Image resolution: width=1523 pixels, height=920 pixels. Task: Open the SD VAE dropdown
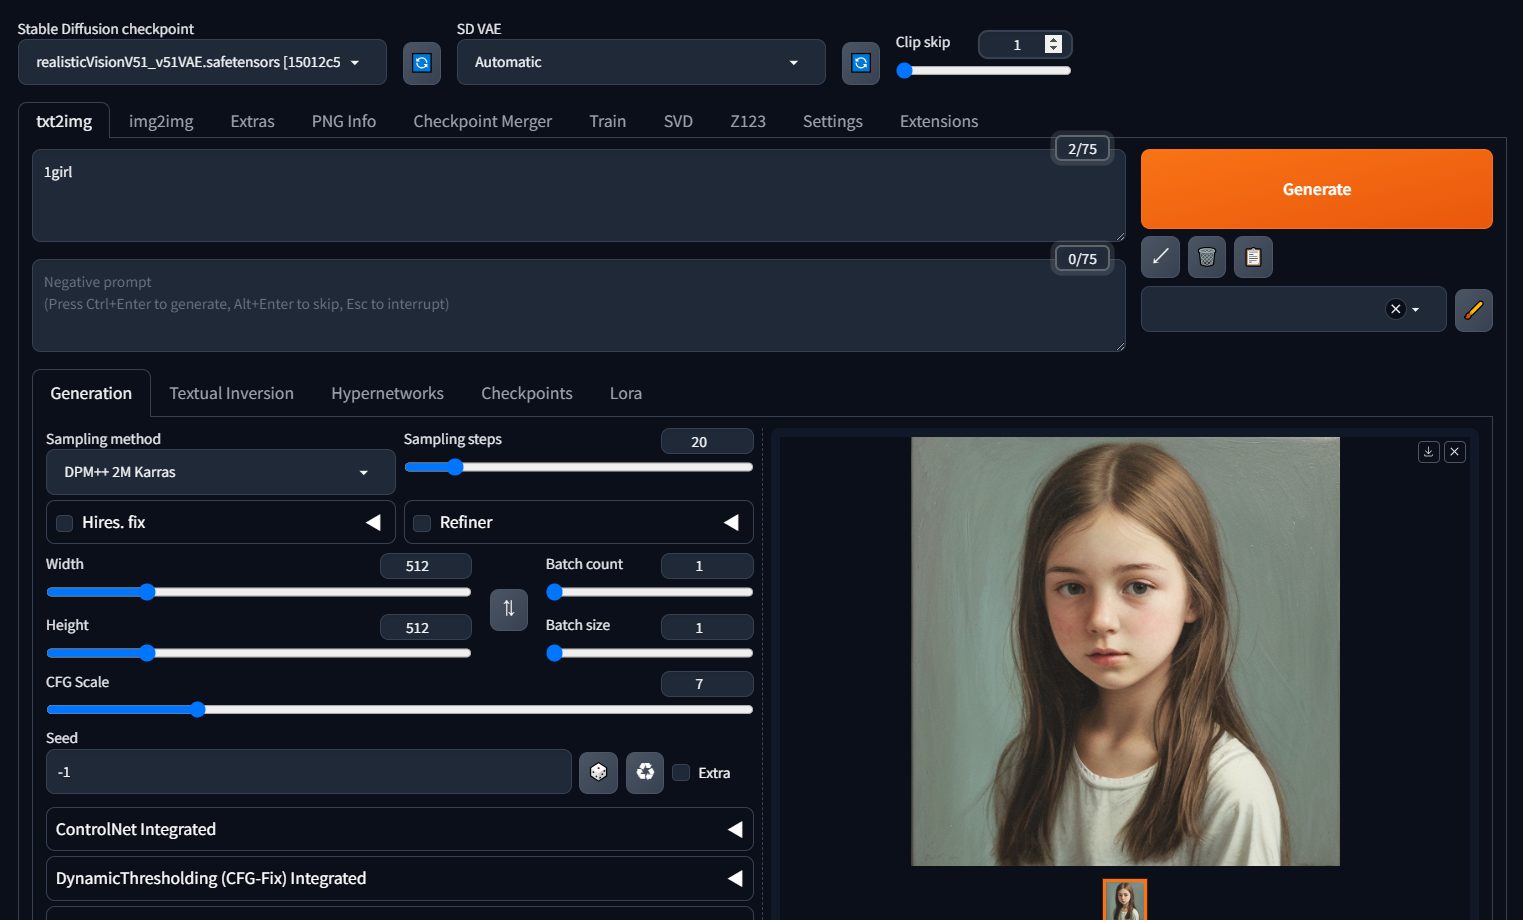pyautogui.click(x=640, y=62)
